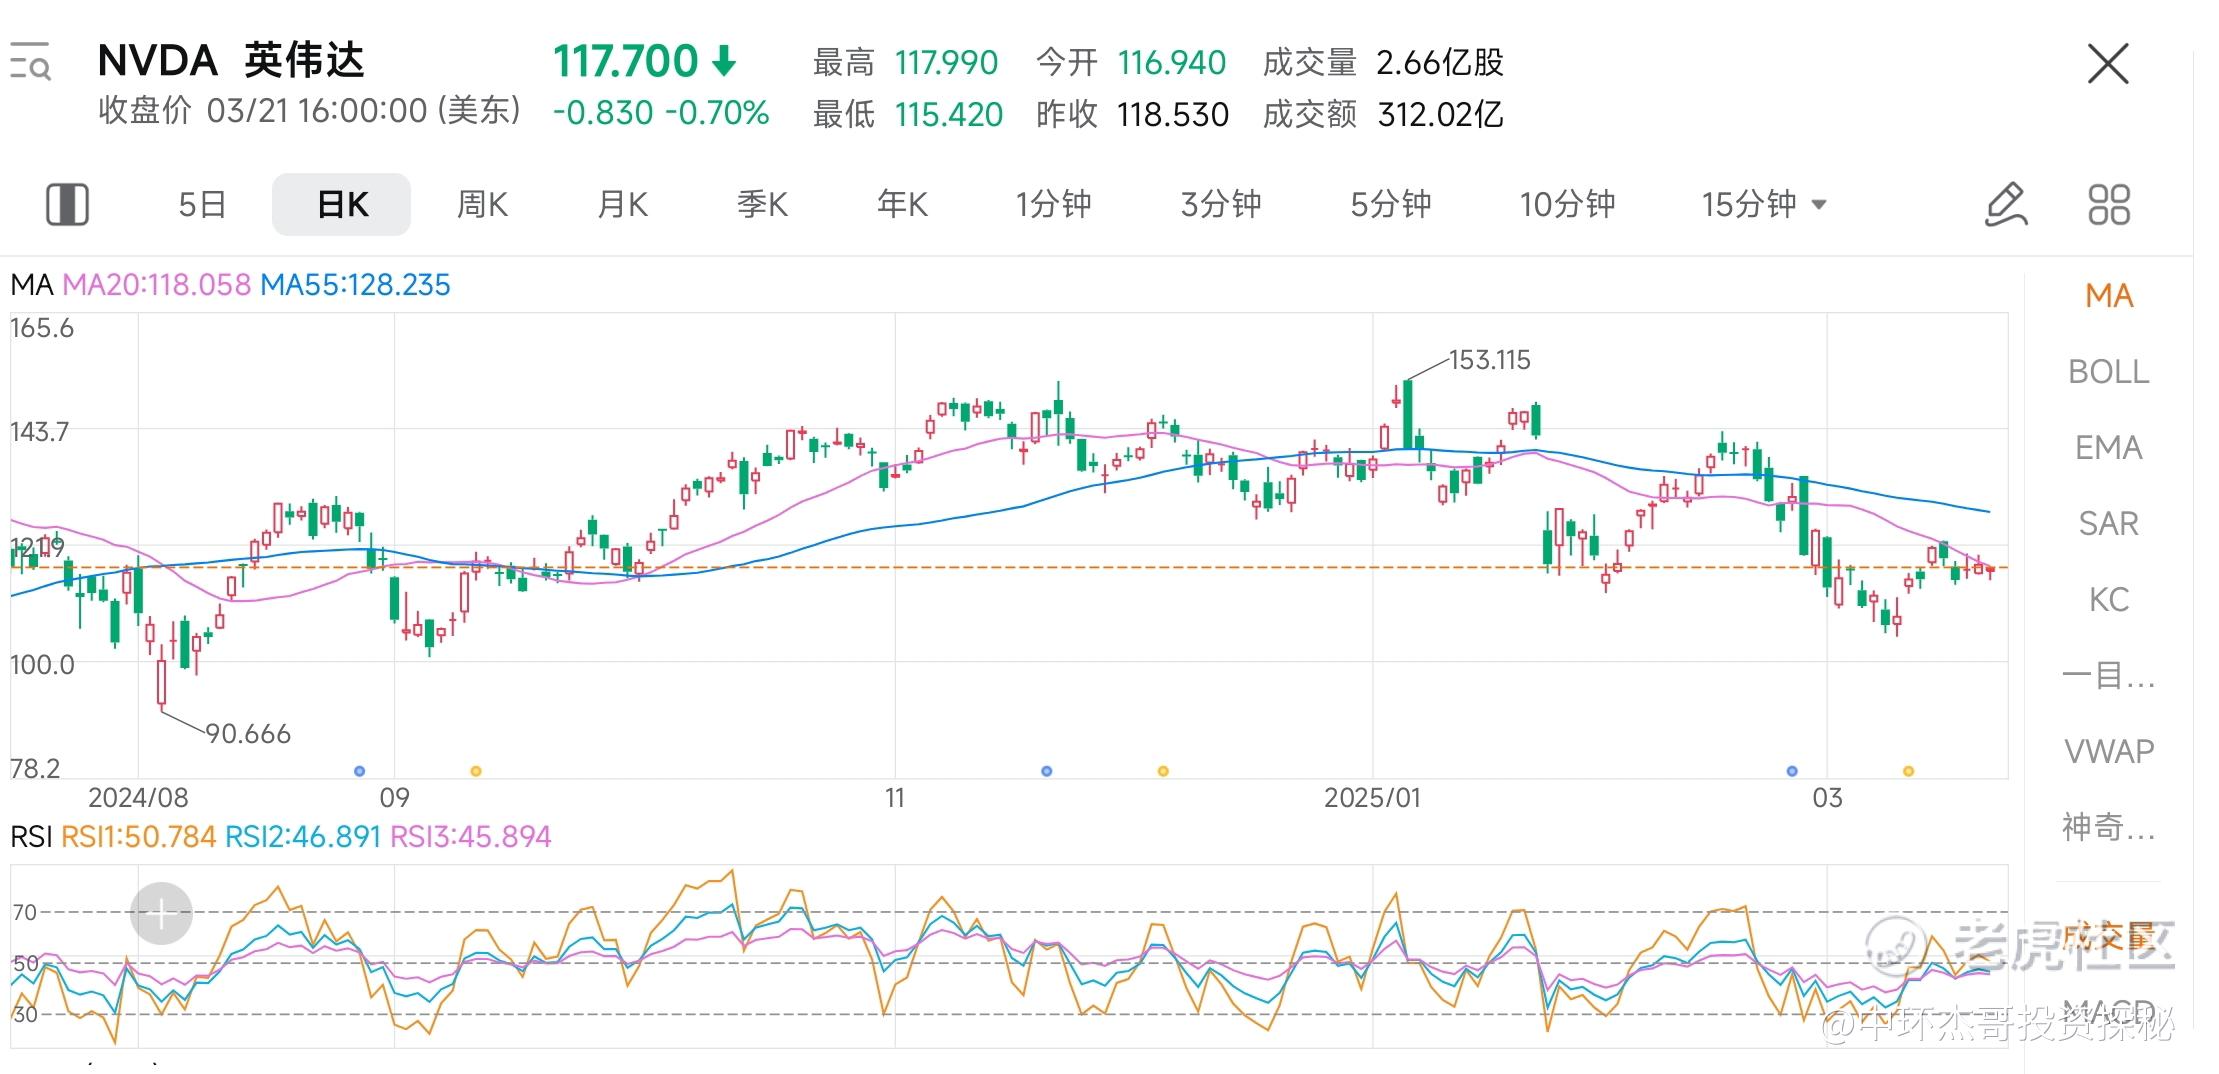Select the 1分钟 interval tab
This screenshot has width=2219, height=1074.
1053,204
